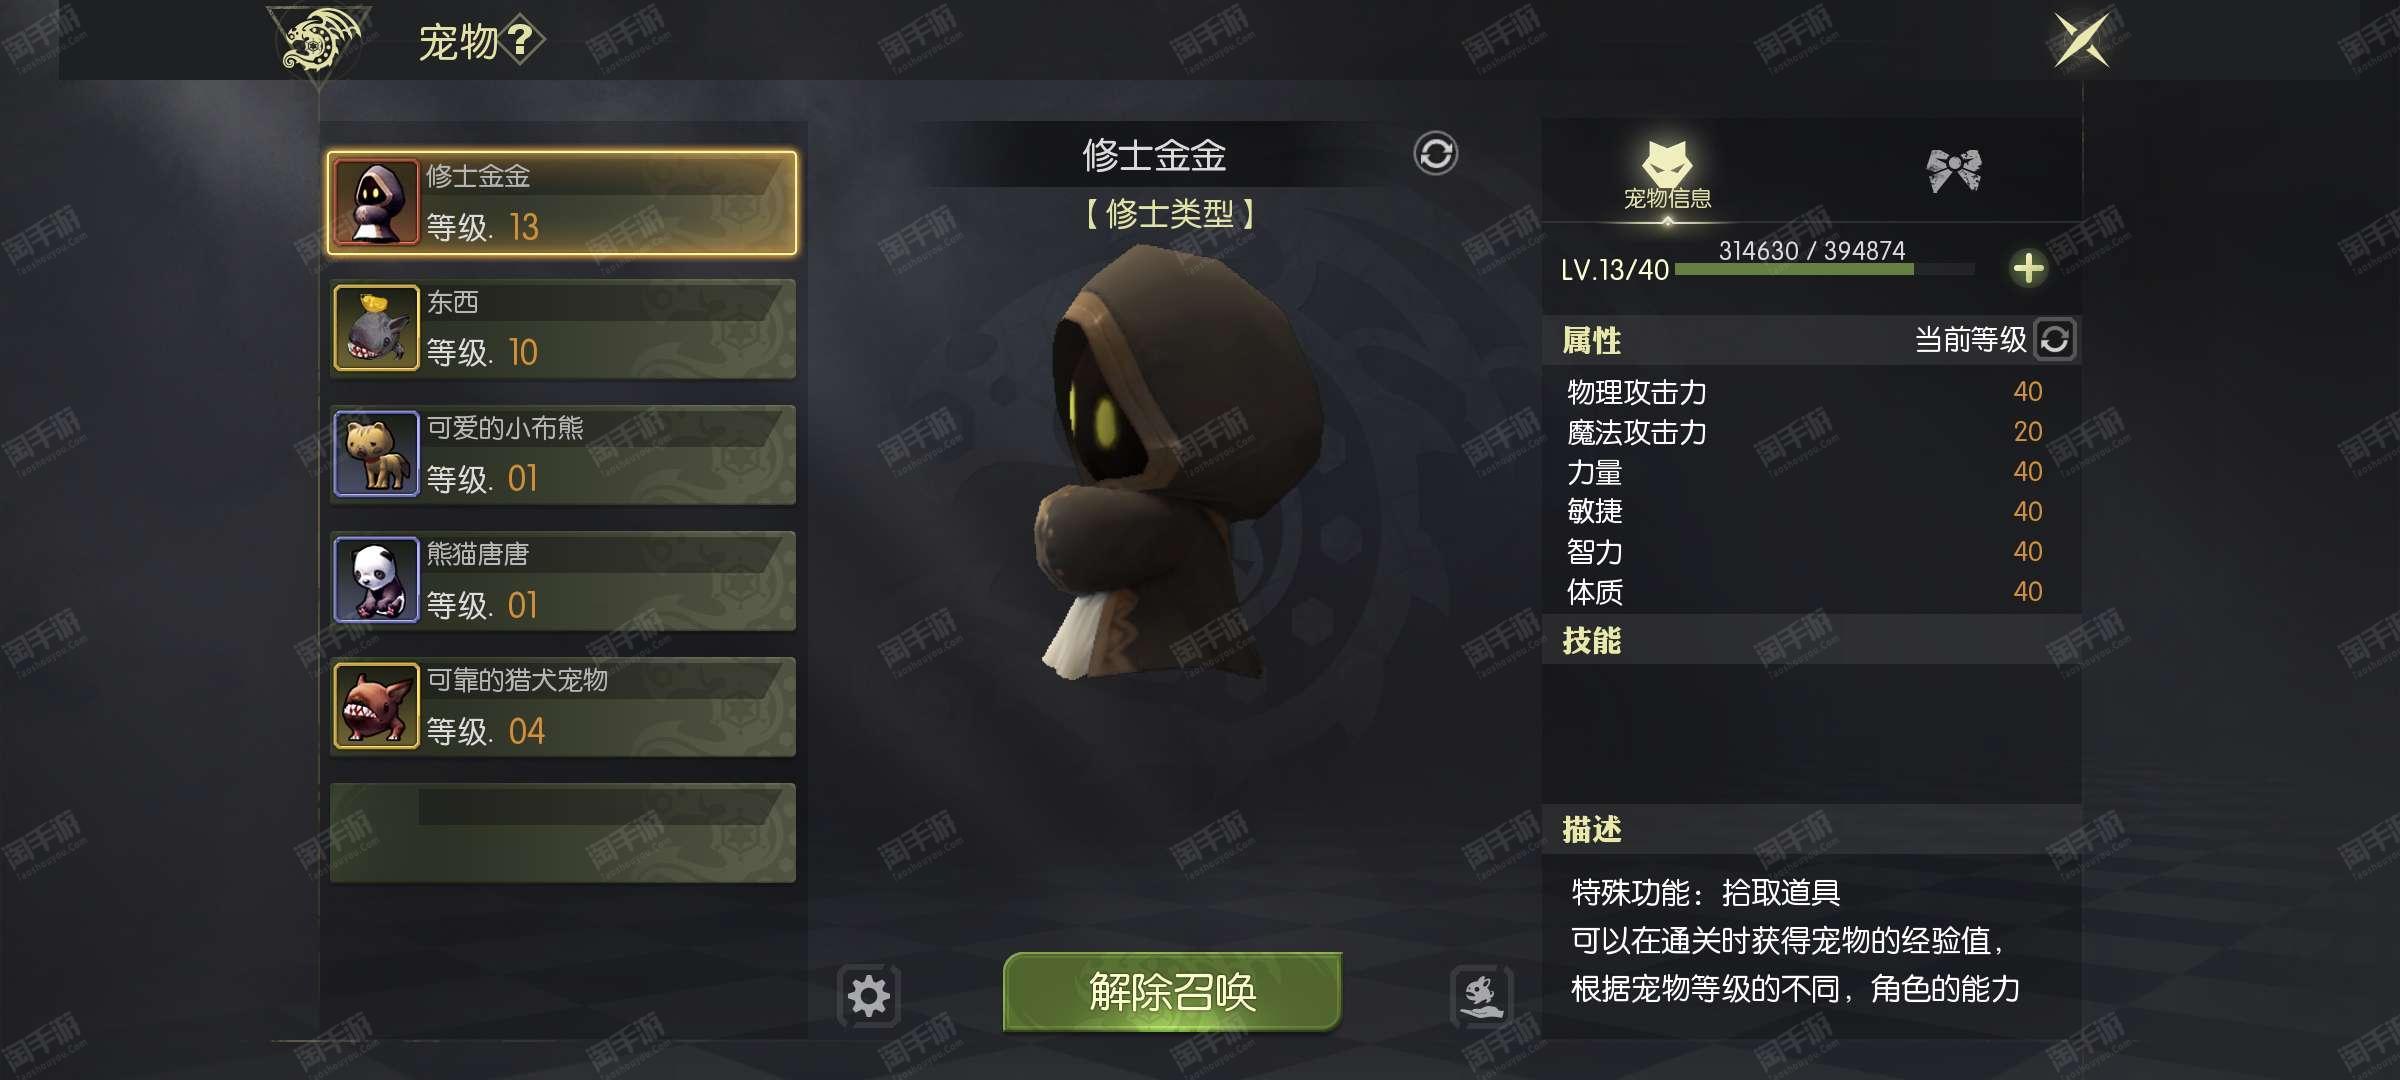Click the pet feeding hand icon
This screenshot has height=1080, width=2400.
pyautogui.click(x=1481, y=996)
